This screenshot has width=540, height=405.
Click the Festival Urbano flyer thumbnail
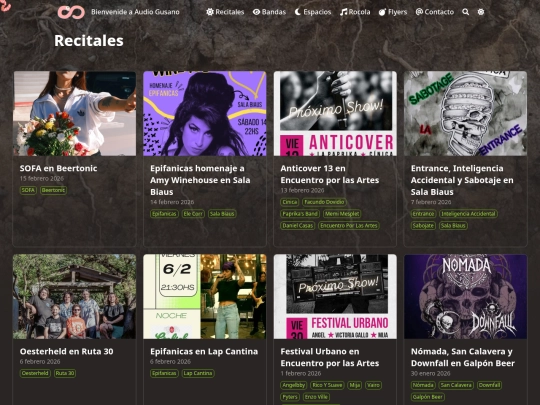[335, 297]
